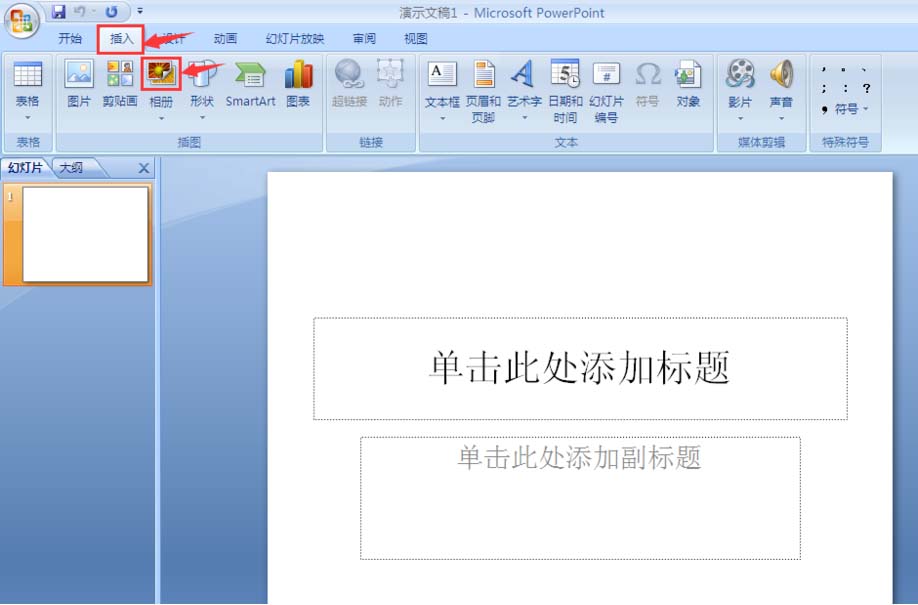Expand the 相册 dropdown arrow
The image size is (918, 605).
point(161,118)
